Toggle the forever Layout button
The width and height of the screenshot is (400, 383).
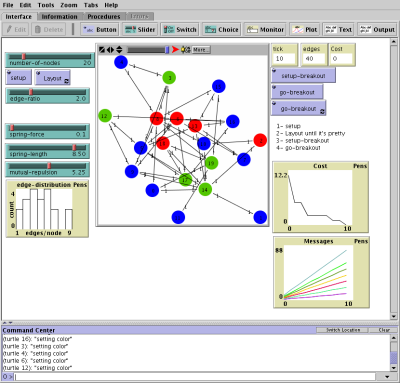(x=52, y=78)
